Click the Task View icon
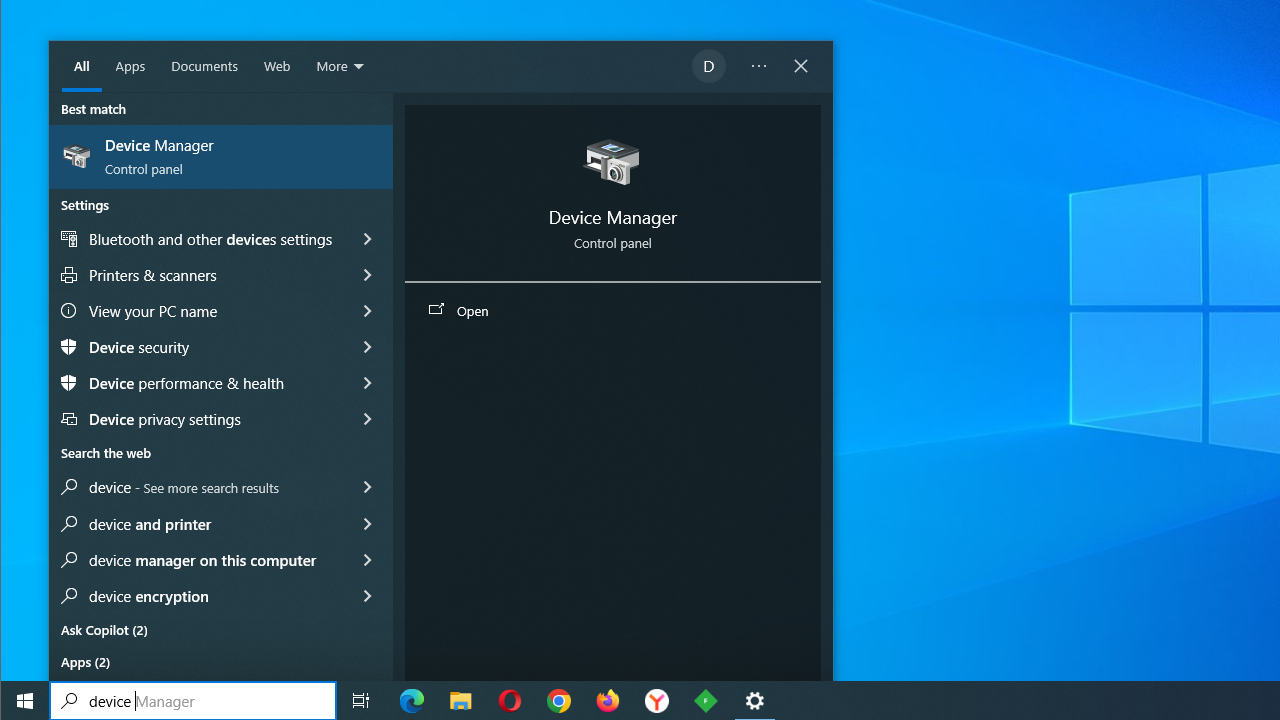 click(361, 701)
